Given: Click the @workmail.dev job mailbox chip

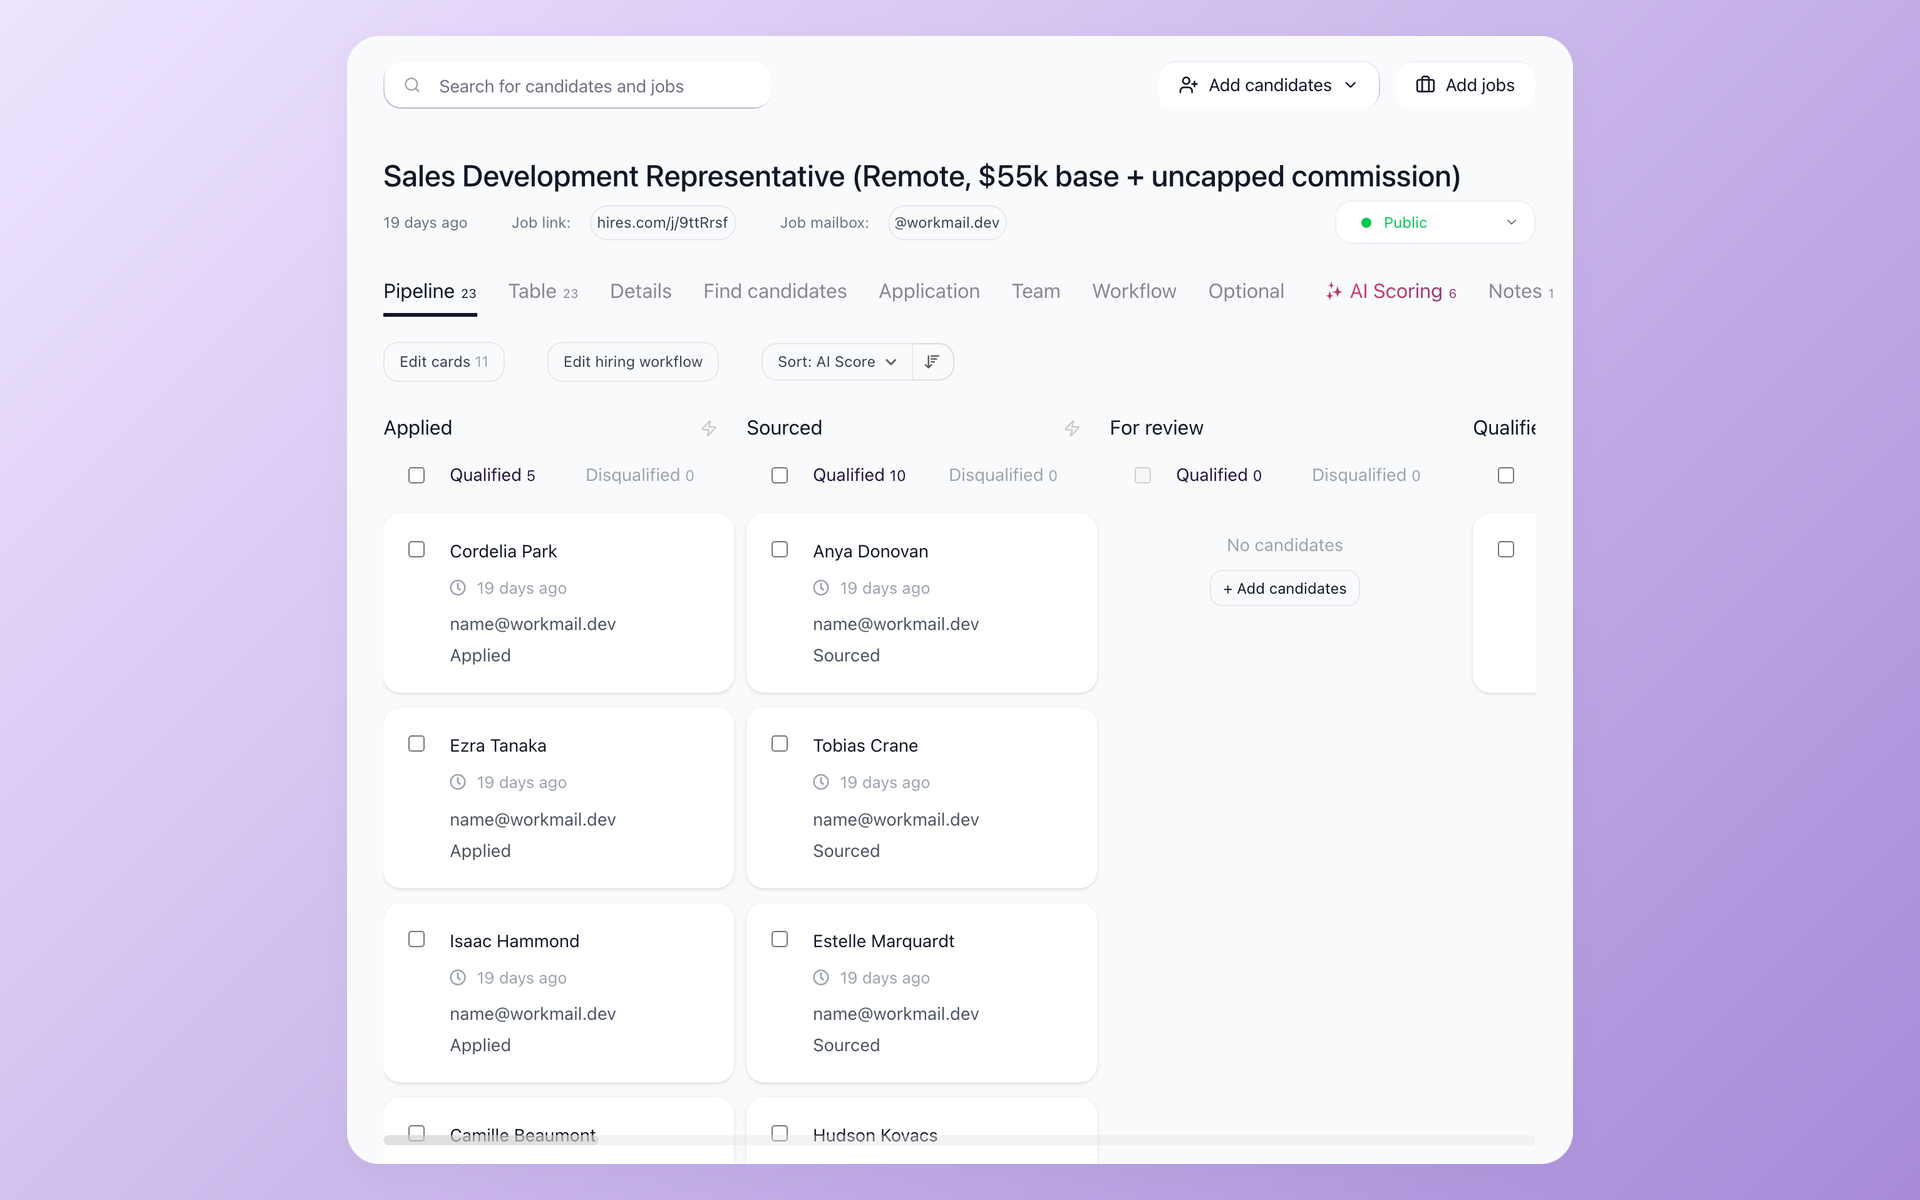Looking at the screenshot, I should click(x=947, y=222).
